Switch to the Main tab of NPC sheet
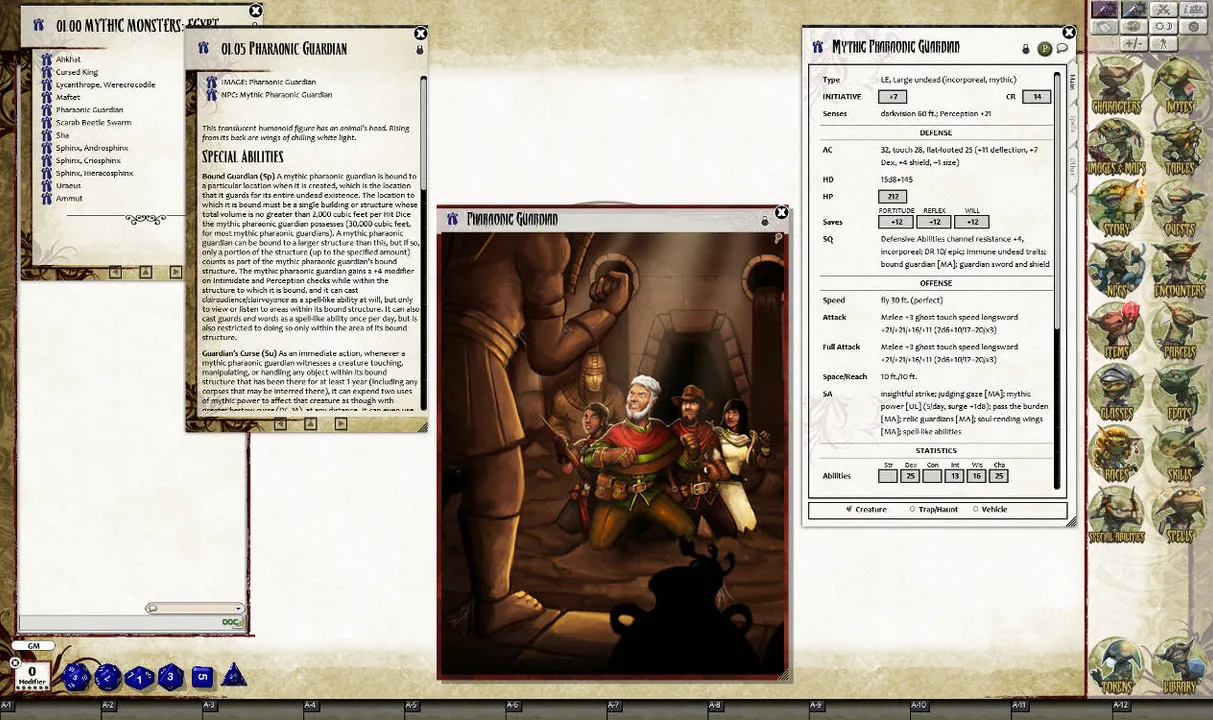Screen dimensions: 1213x720 coord(1072,81)
